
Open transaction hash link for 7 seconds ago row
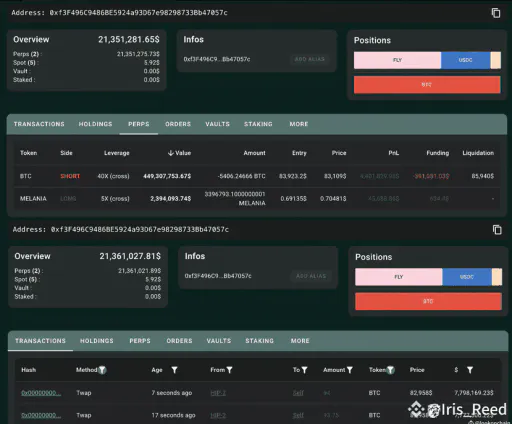click(x=41, y=393)
